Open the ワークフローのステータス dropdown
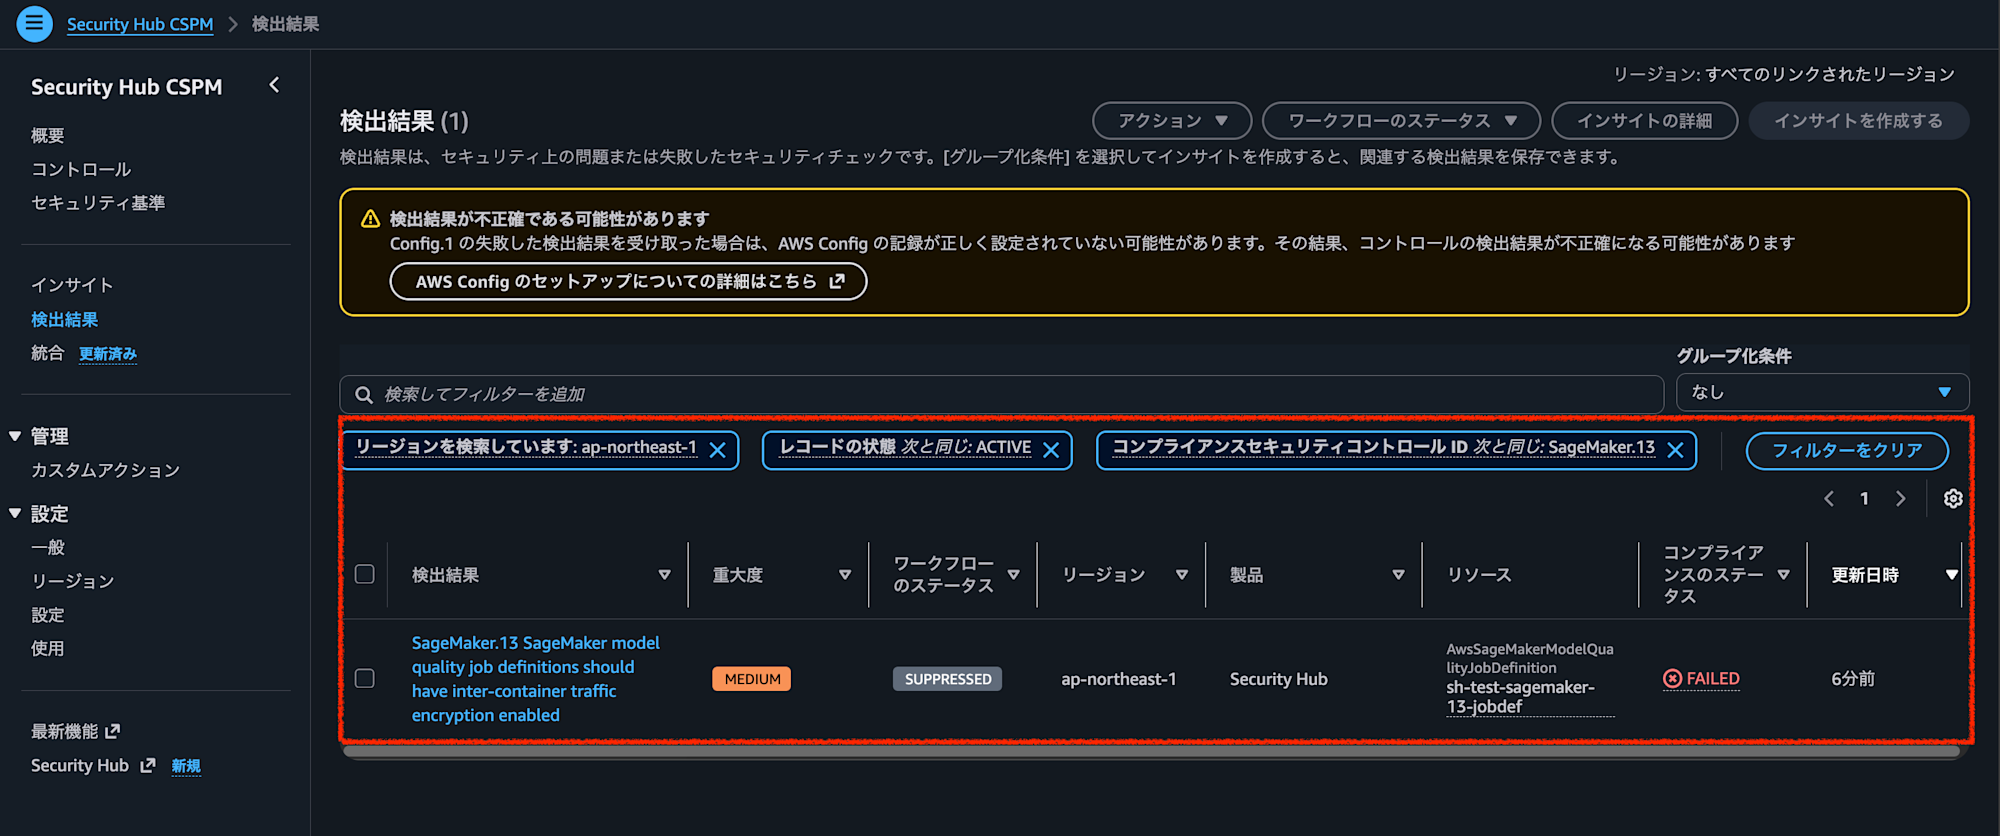This screenshot has width=2000, height=836. pyautogui.click(x=1401, y=121)
